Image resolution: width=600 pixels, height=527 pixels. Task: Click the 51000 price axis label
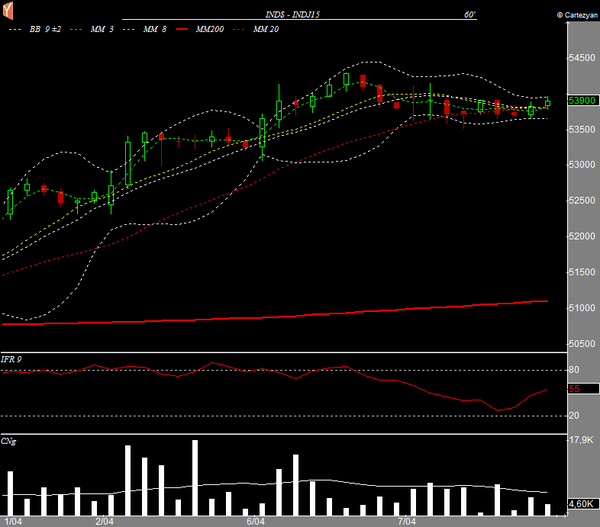[x=582, y=308]
